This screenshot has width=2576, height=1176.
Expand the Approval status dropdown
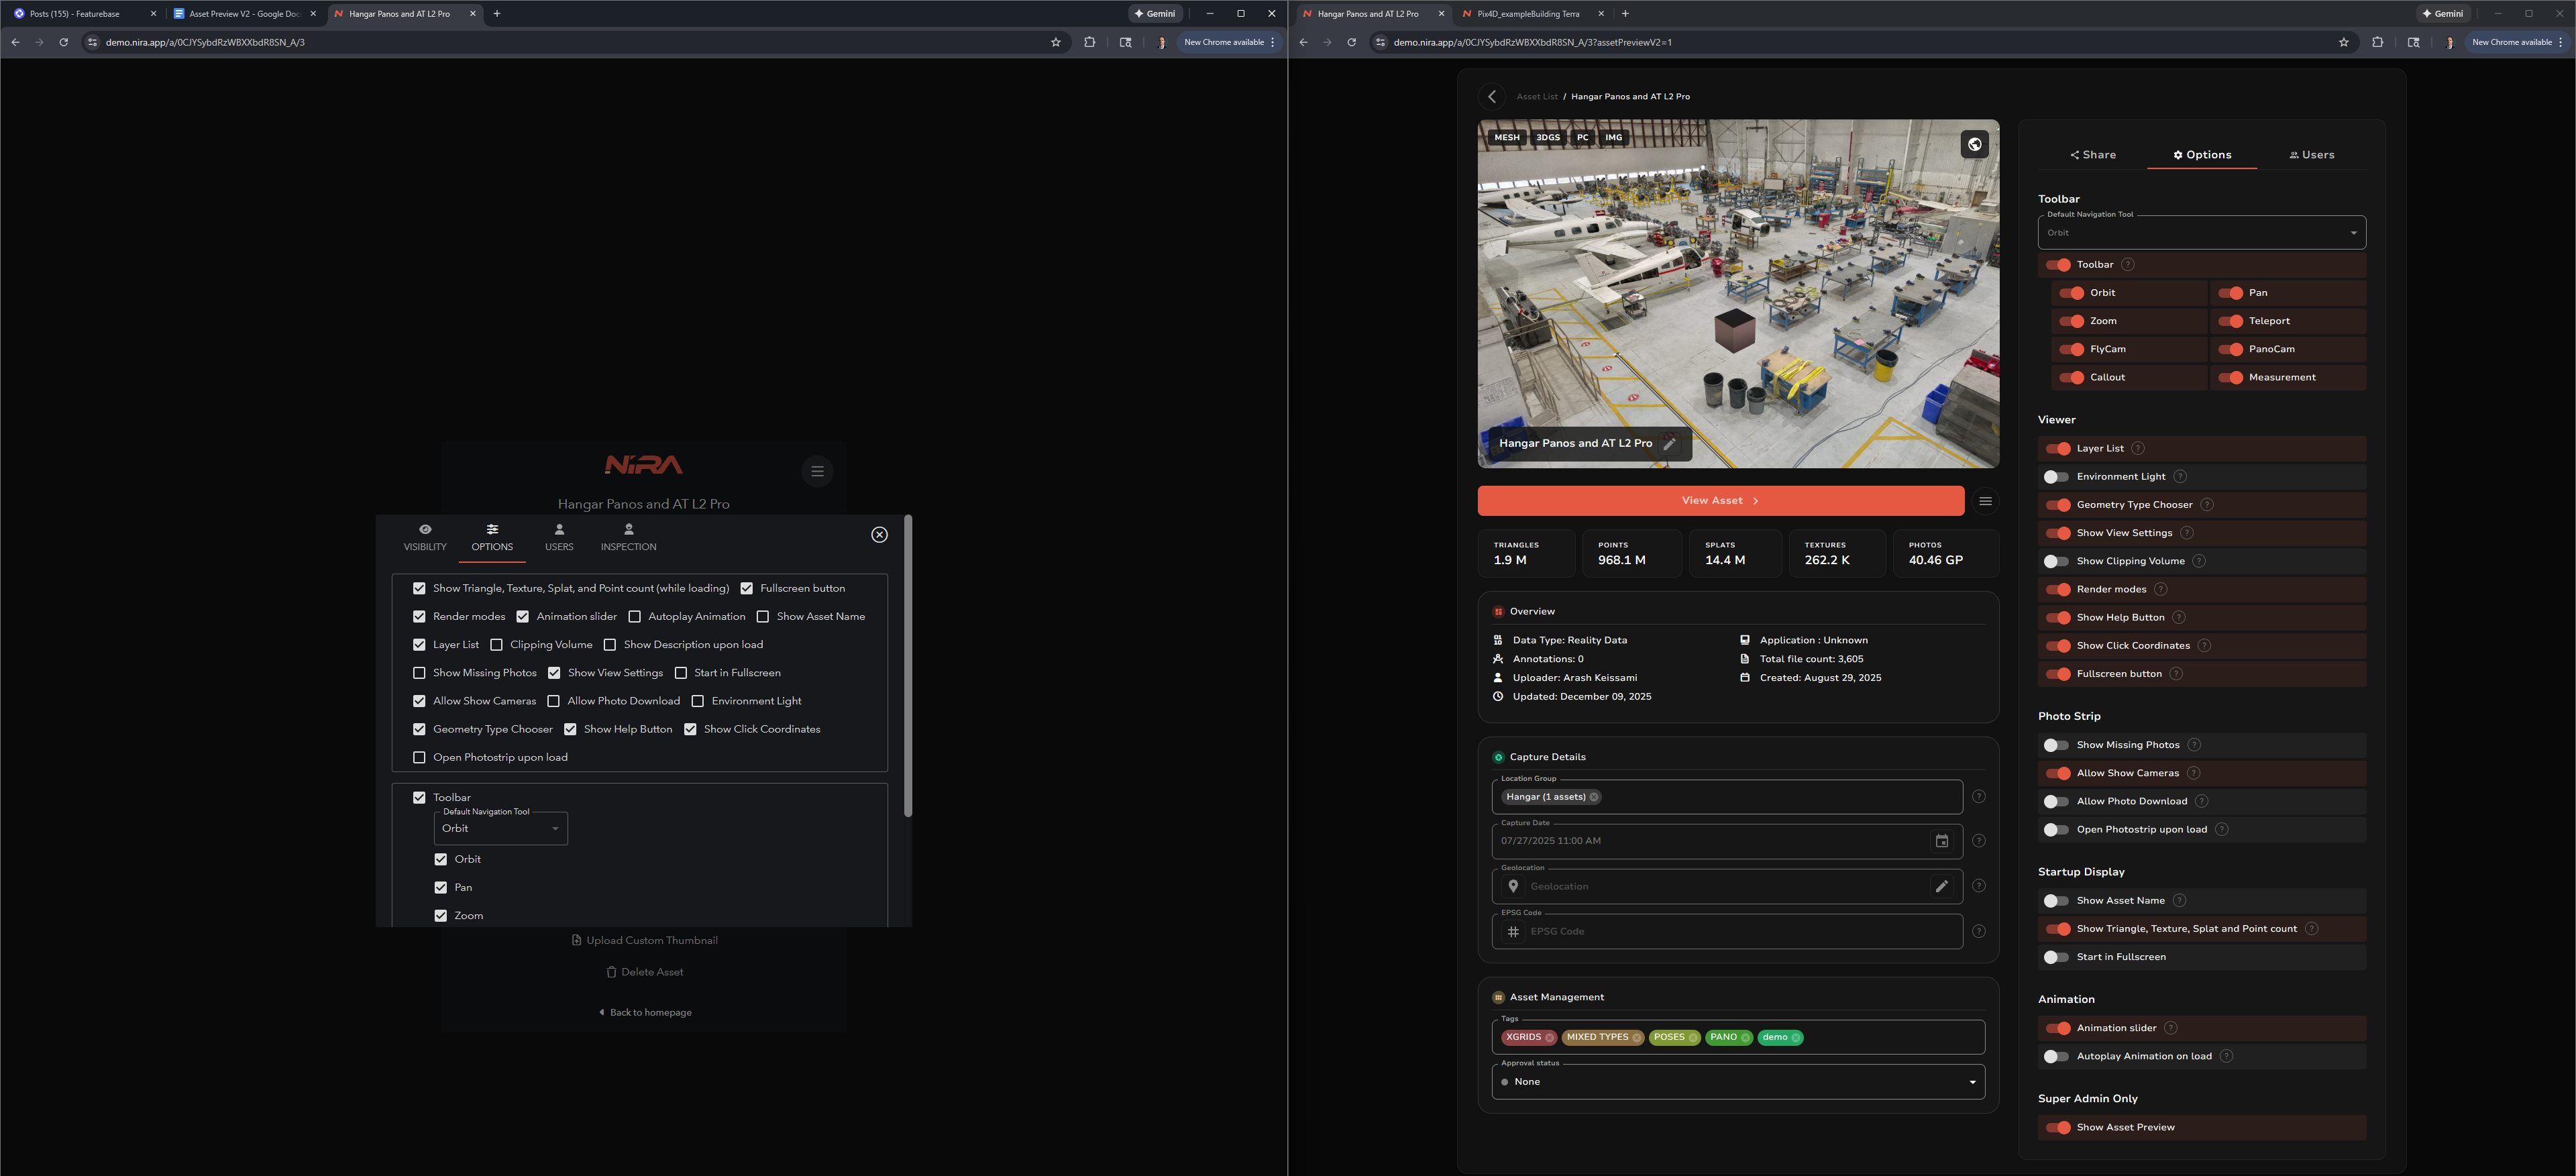point(1737,1082)
